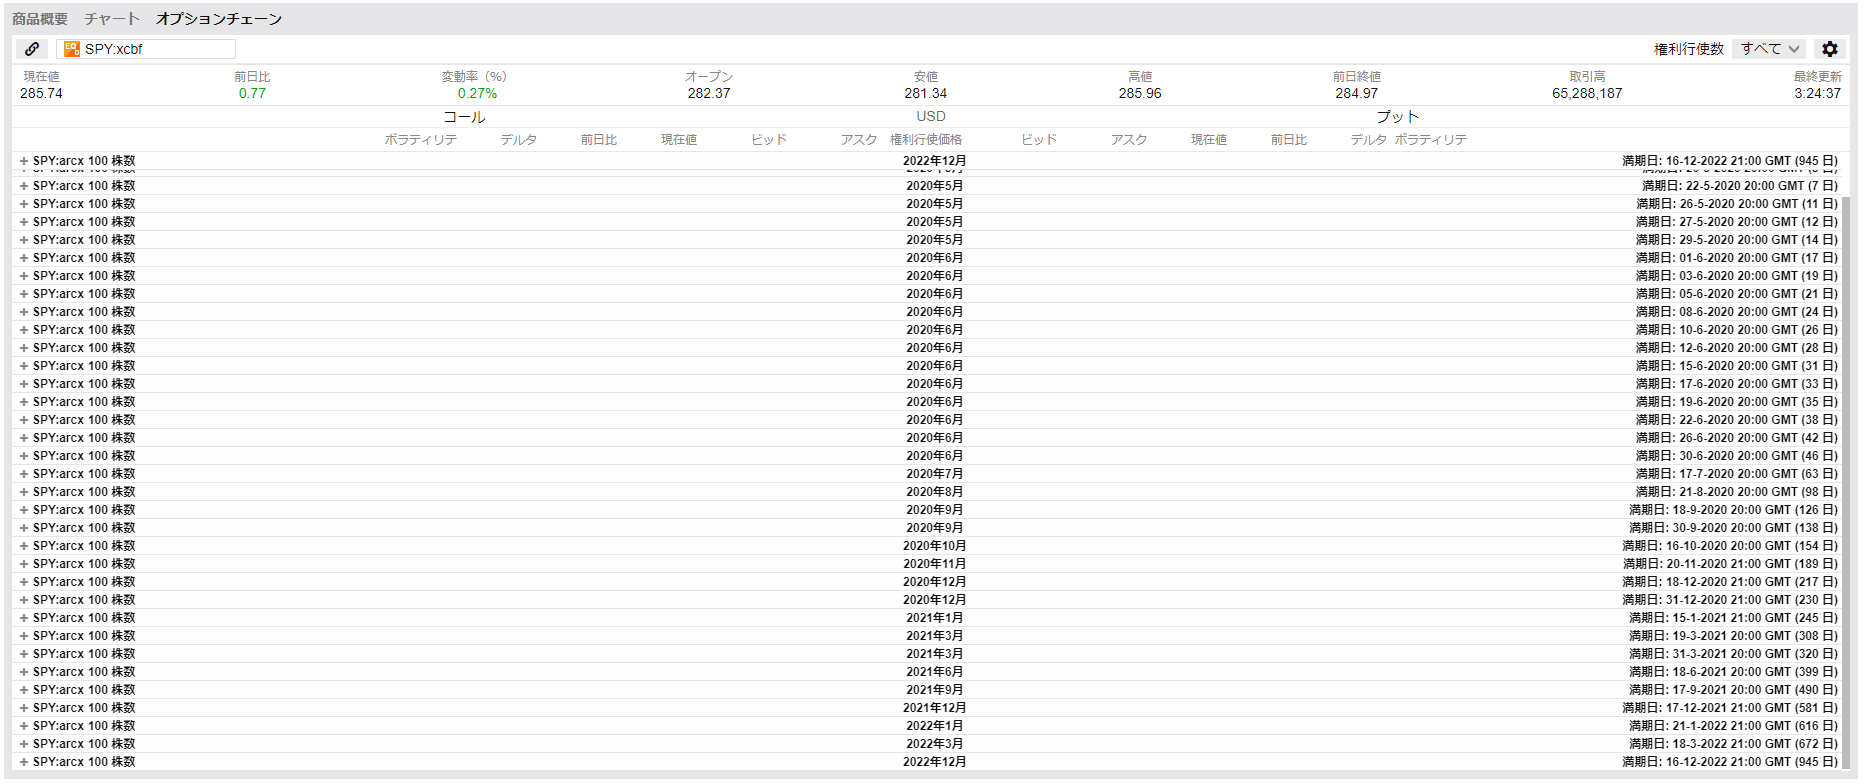Expand the expiry row 15-1-2021 (245 日)
The width and height of the screenshot is (1866, 784).
tap(24, 618)
